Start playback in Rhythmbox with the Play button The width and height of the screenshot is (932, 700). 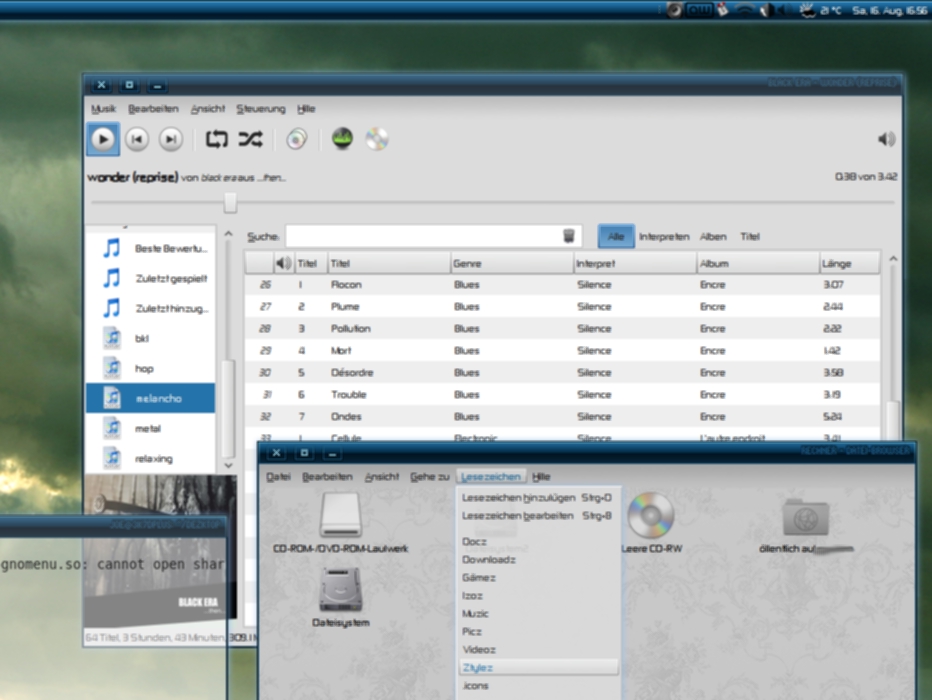coord(103,140)
